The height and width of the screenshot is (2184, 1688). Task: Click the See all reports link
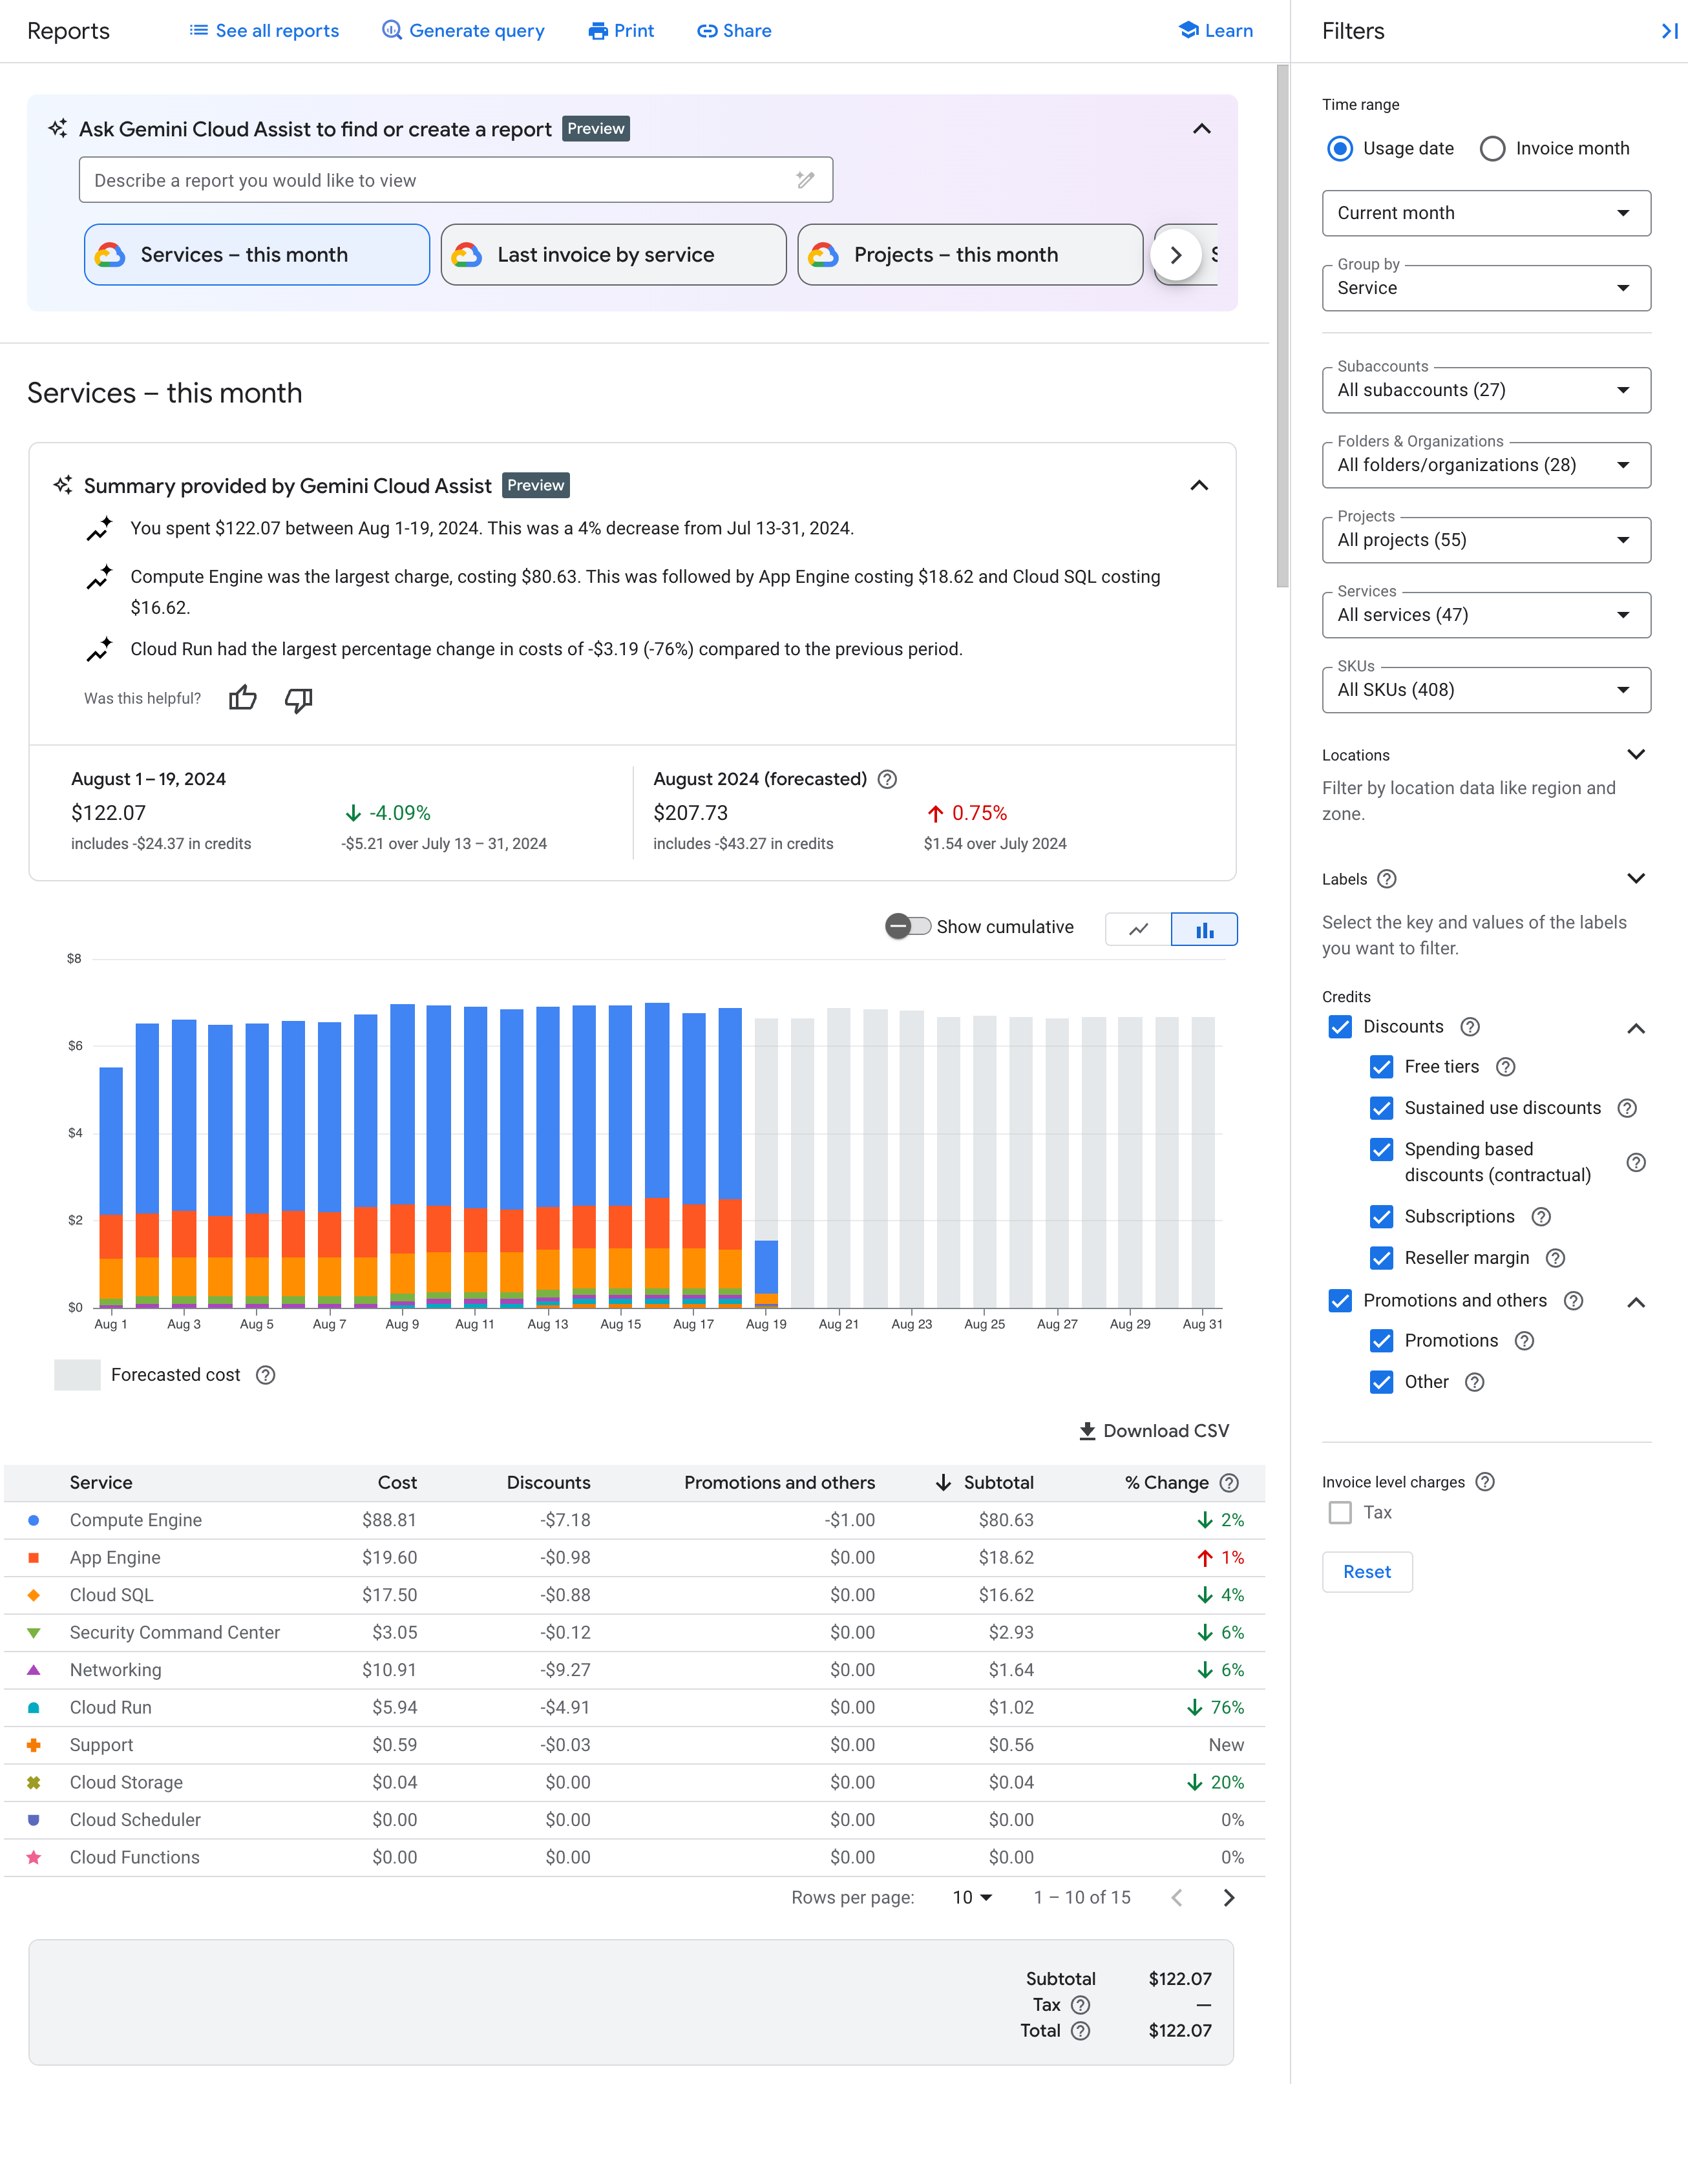pyautogui.click(x=262, y=30)
